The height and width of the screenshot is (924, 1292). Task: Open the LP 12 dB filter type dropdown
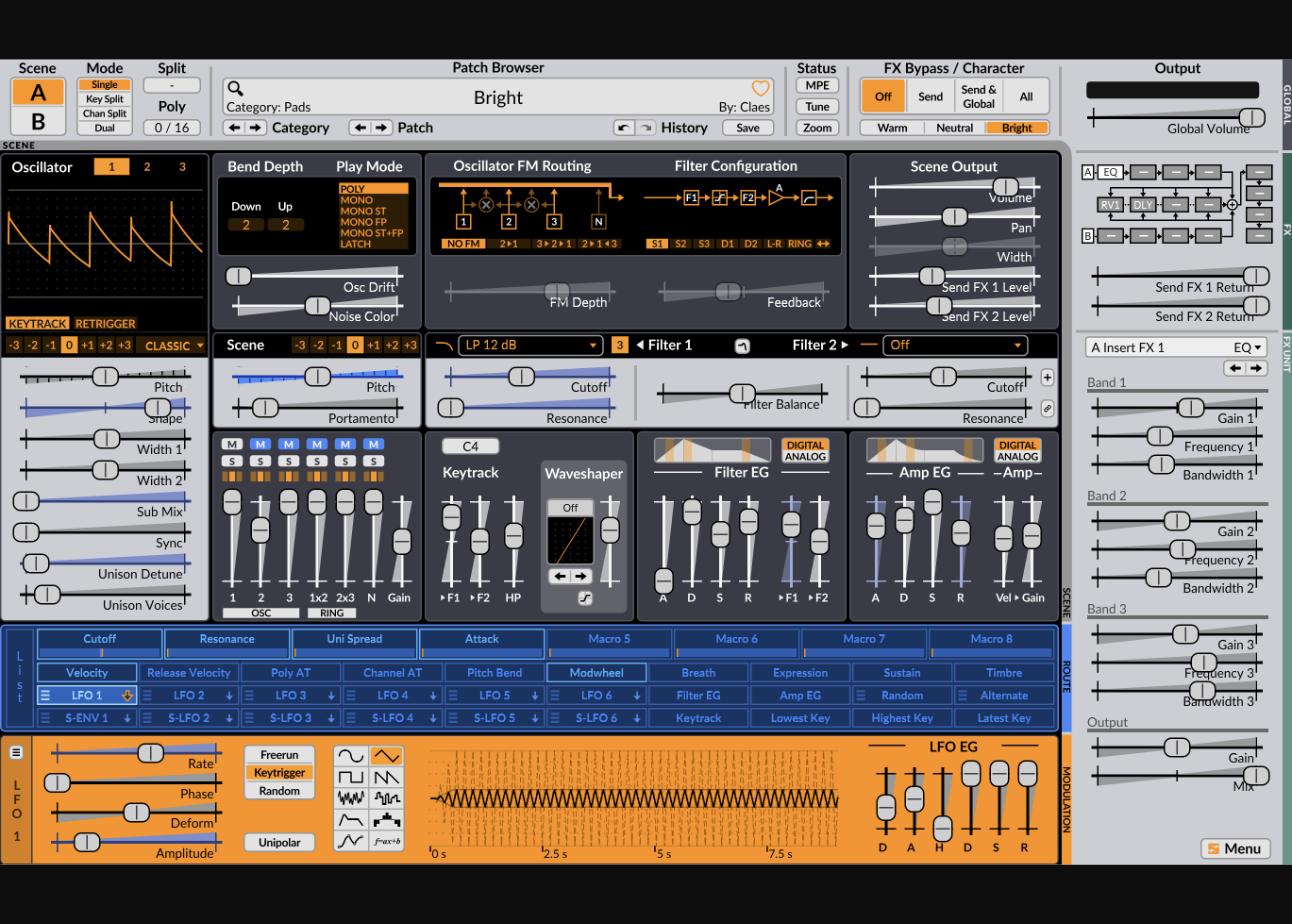(x=531, y=345)
